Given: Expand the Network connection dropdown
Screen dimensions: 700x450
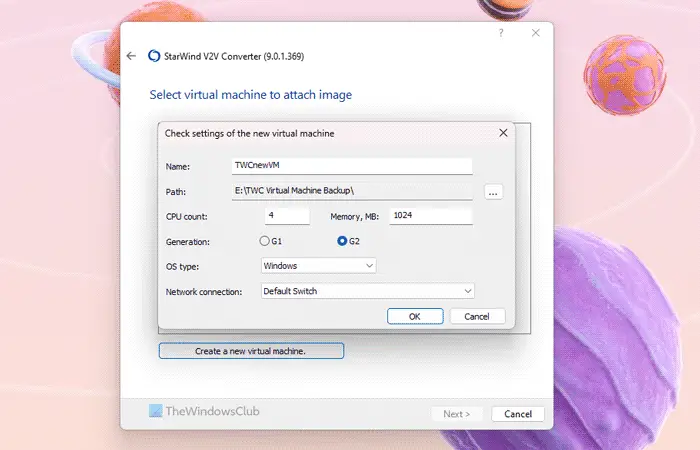Looking at the screenshot, I should (x=367, y=291).
